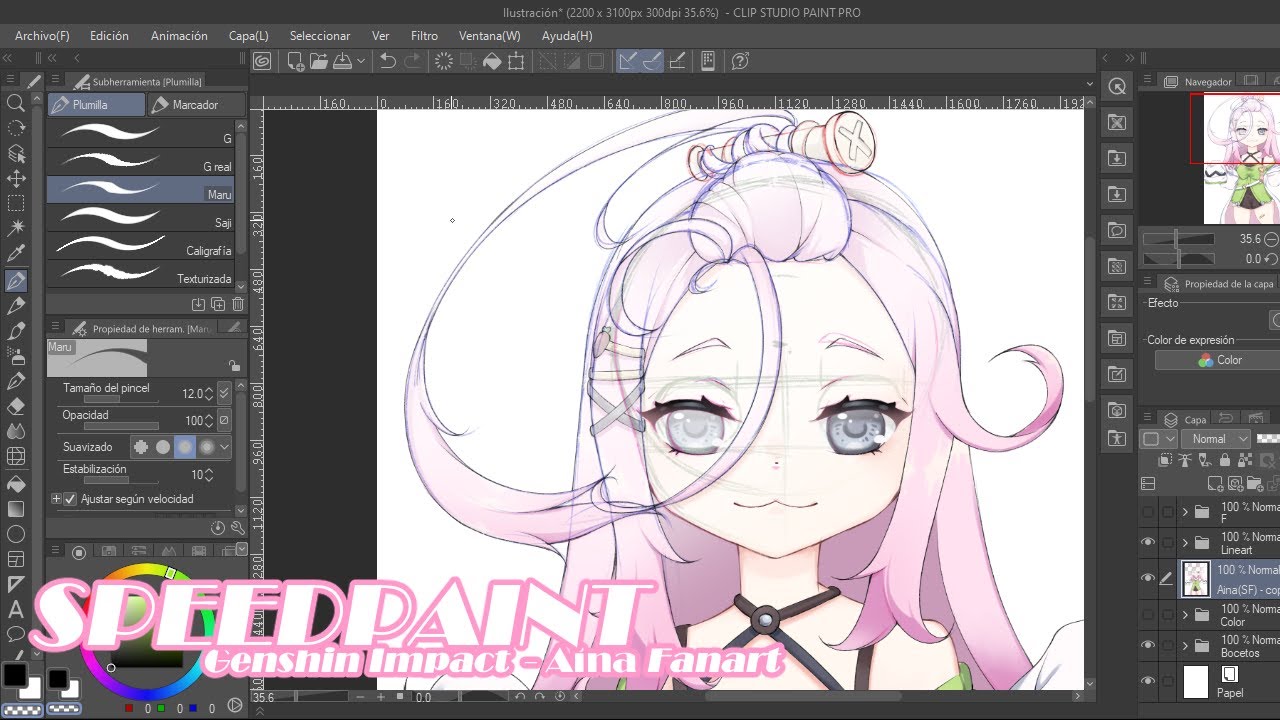Open the Filtro menu
The height and width of the screenshot is (720, 1280).
point(424,36)
